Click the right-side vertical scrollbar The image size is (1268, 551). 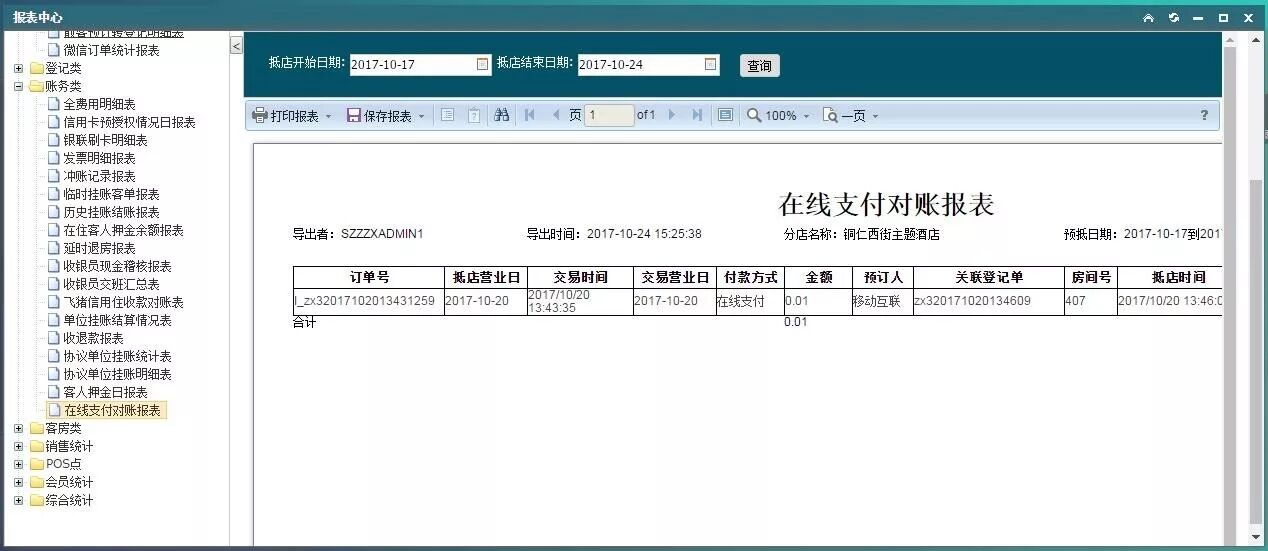1257,290
